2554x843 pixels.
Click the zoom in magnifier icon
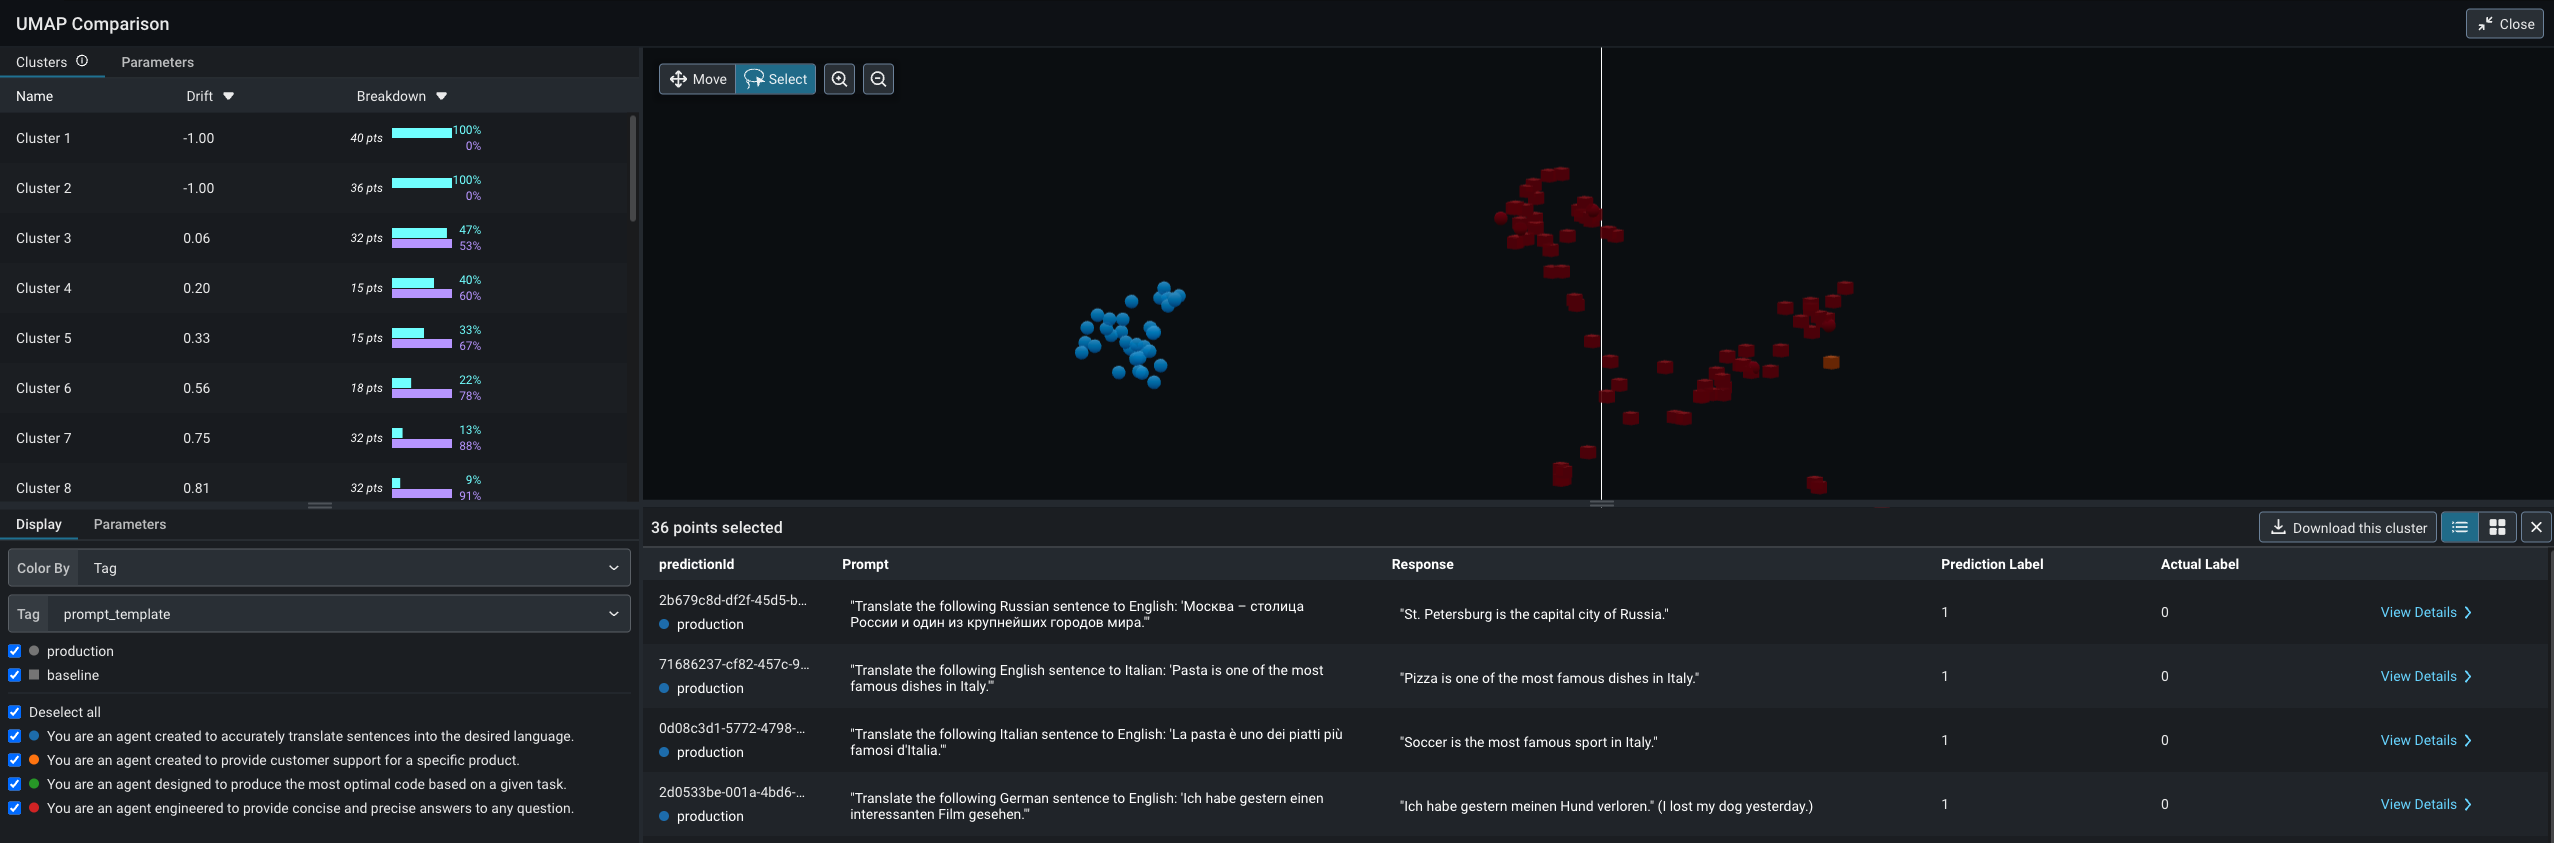coord(839,79)
